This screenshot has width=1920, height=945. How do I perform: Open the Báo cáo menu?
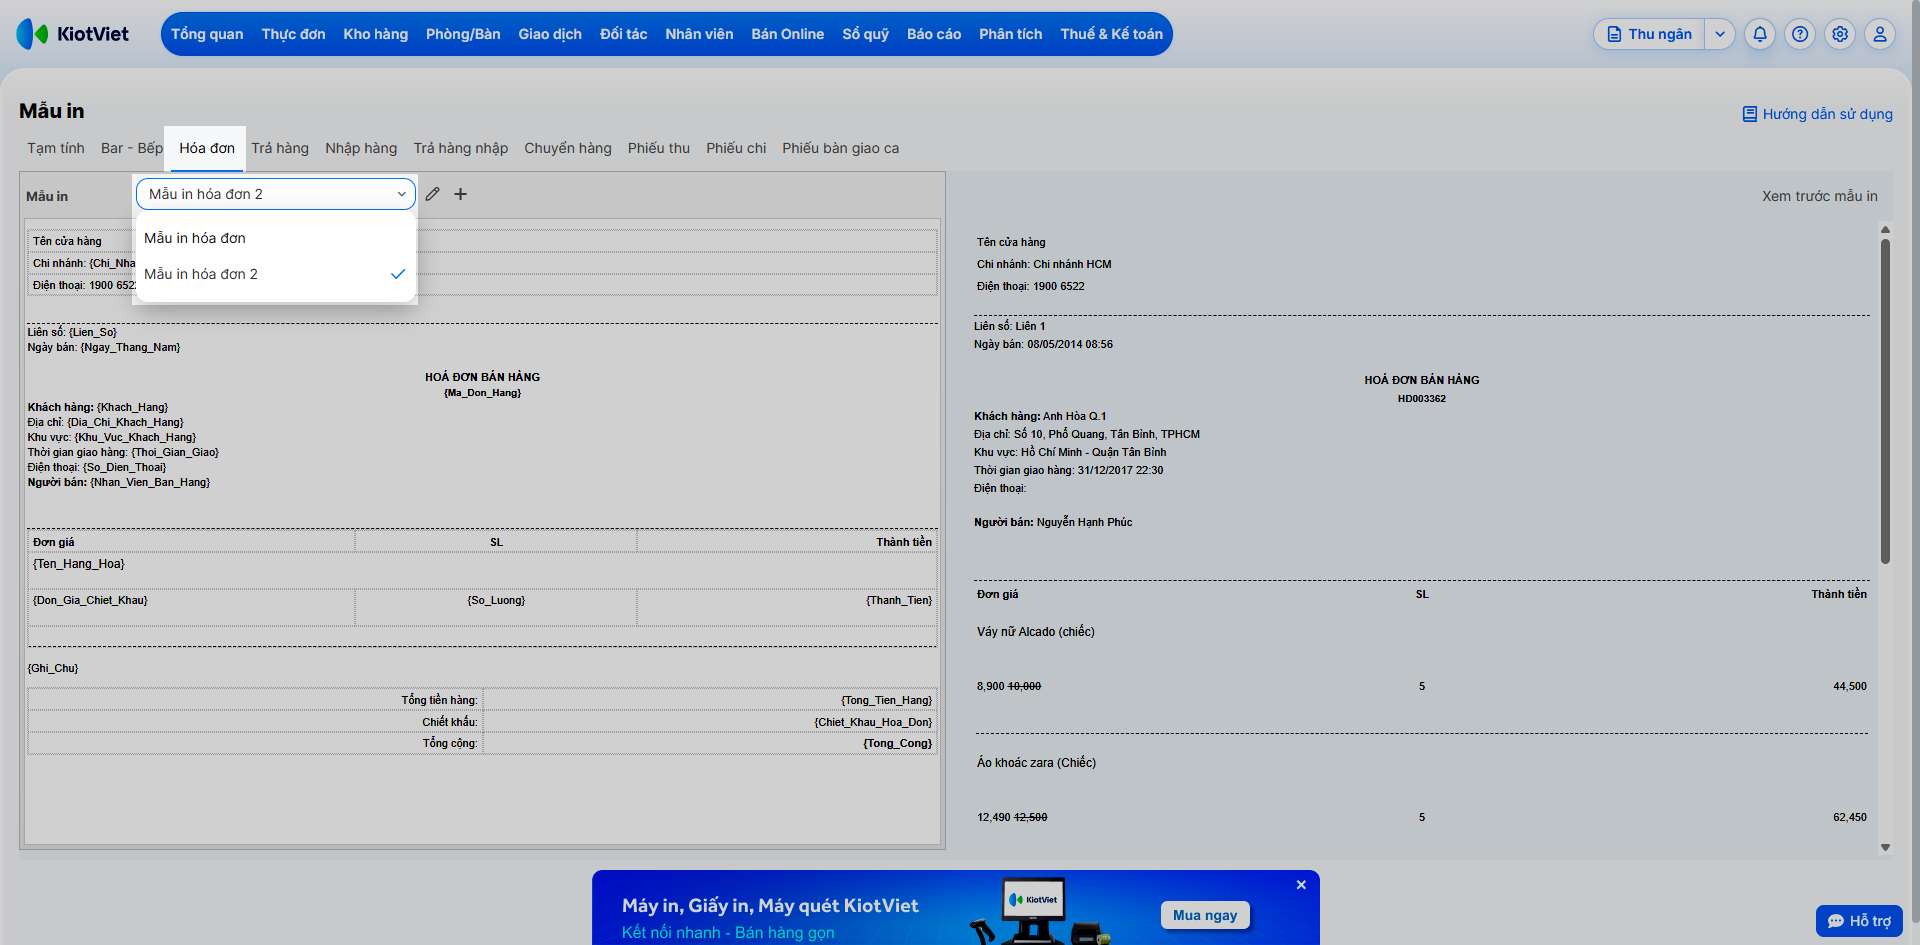tap(934, 34)
